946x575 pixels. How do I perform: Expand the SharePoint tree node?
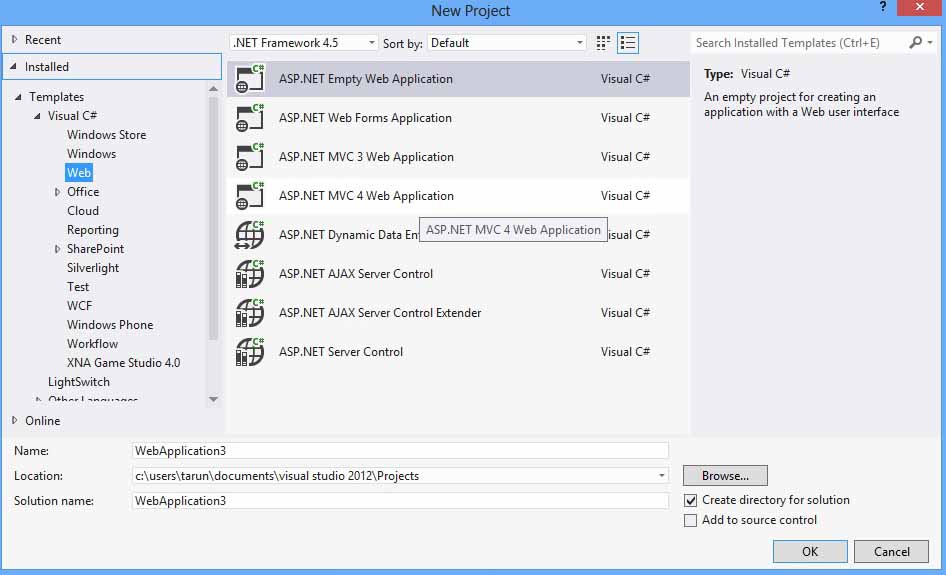[x=57, y=249]
